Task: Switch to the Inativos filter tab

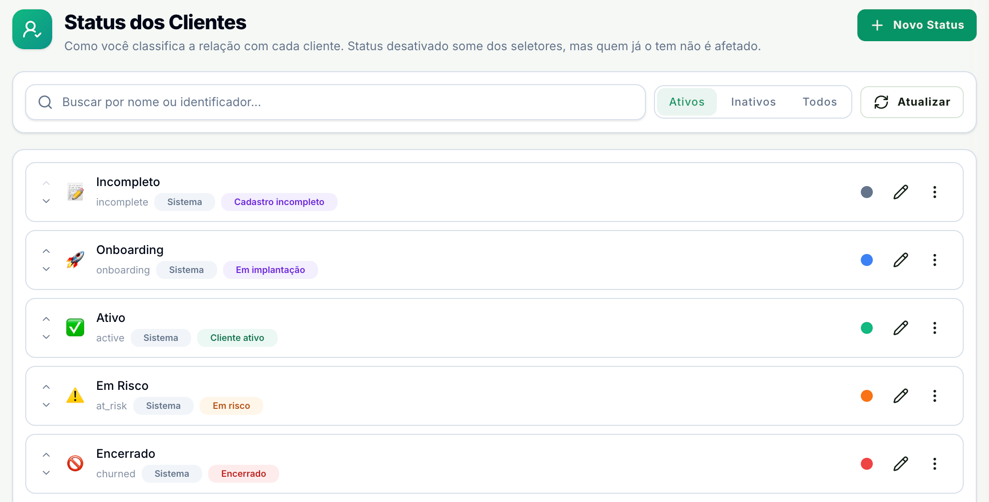Action: coord(753,102)
